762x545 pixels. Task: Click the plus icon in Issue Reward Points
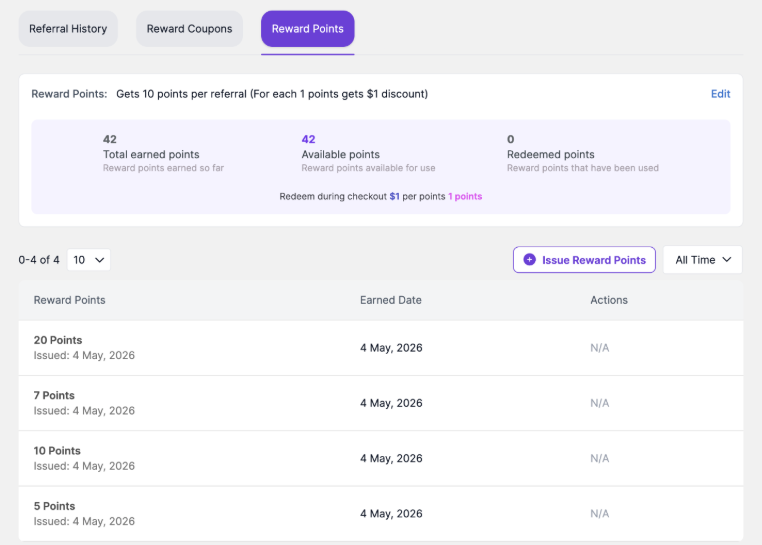click(x=529, y=260)
